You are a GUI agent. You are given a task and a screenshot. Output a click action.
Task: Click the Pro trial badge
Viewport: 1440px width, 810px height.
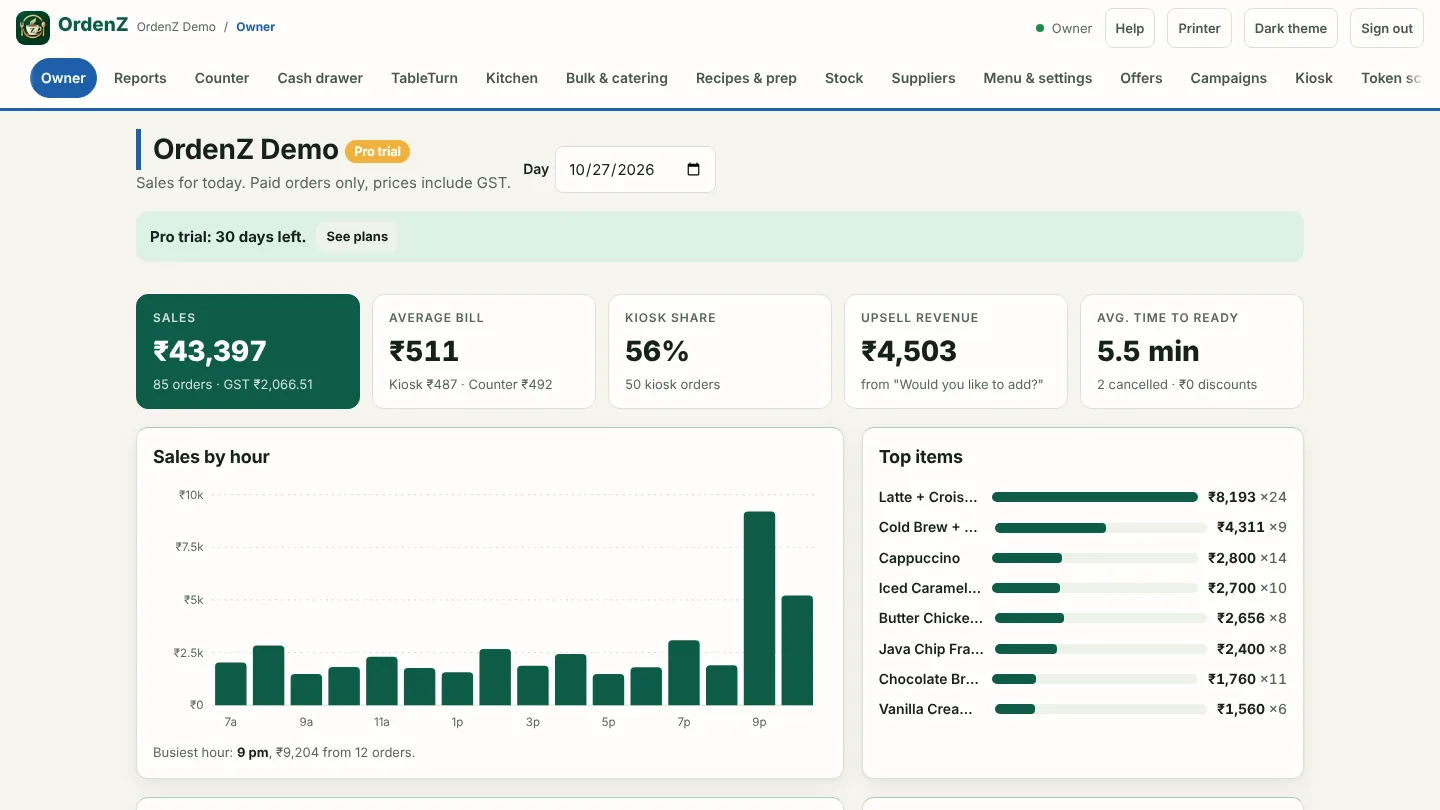click(377, 151)
